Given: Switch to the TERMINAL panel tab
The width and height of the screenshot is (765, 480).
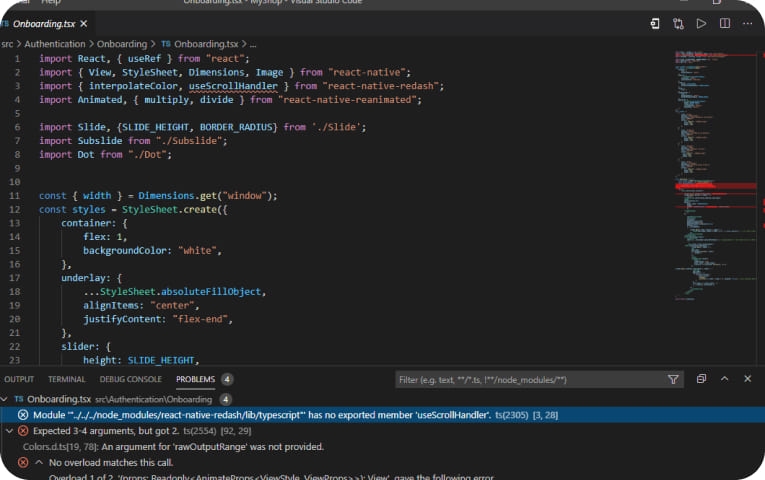Looking at the screenshot, I should [66, 379].
